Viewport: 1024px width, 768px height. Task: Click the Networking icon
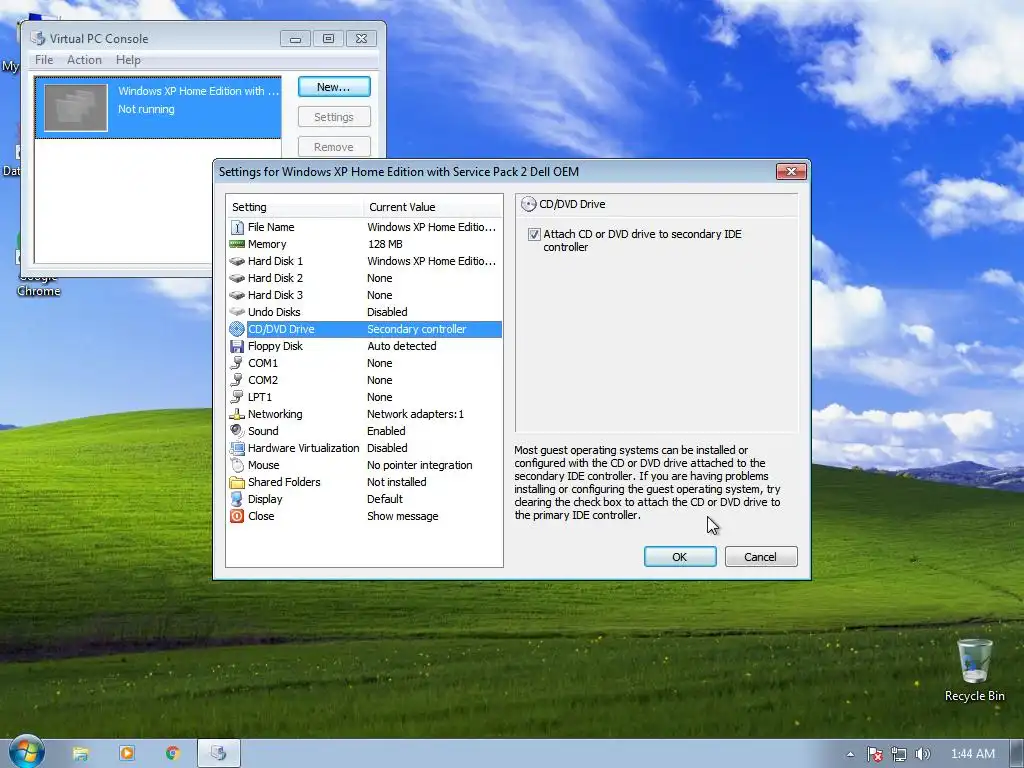pos(237,414)
